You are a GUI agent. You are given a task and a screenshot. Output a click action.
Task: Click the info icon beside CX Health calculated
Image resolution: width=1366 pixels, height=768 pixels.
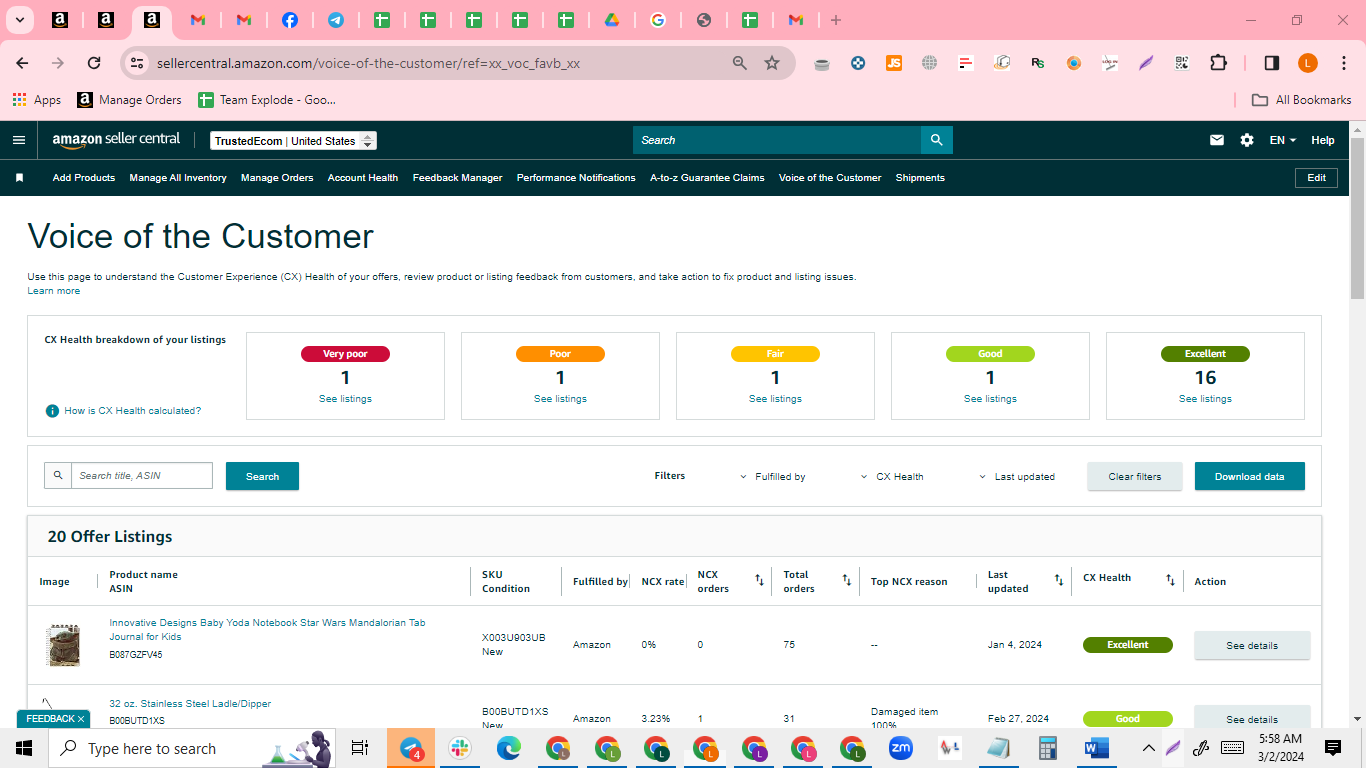tap(52, 411)
